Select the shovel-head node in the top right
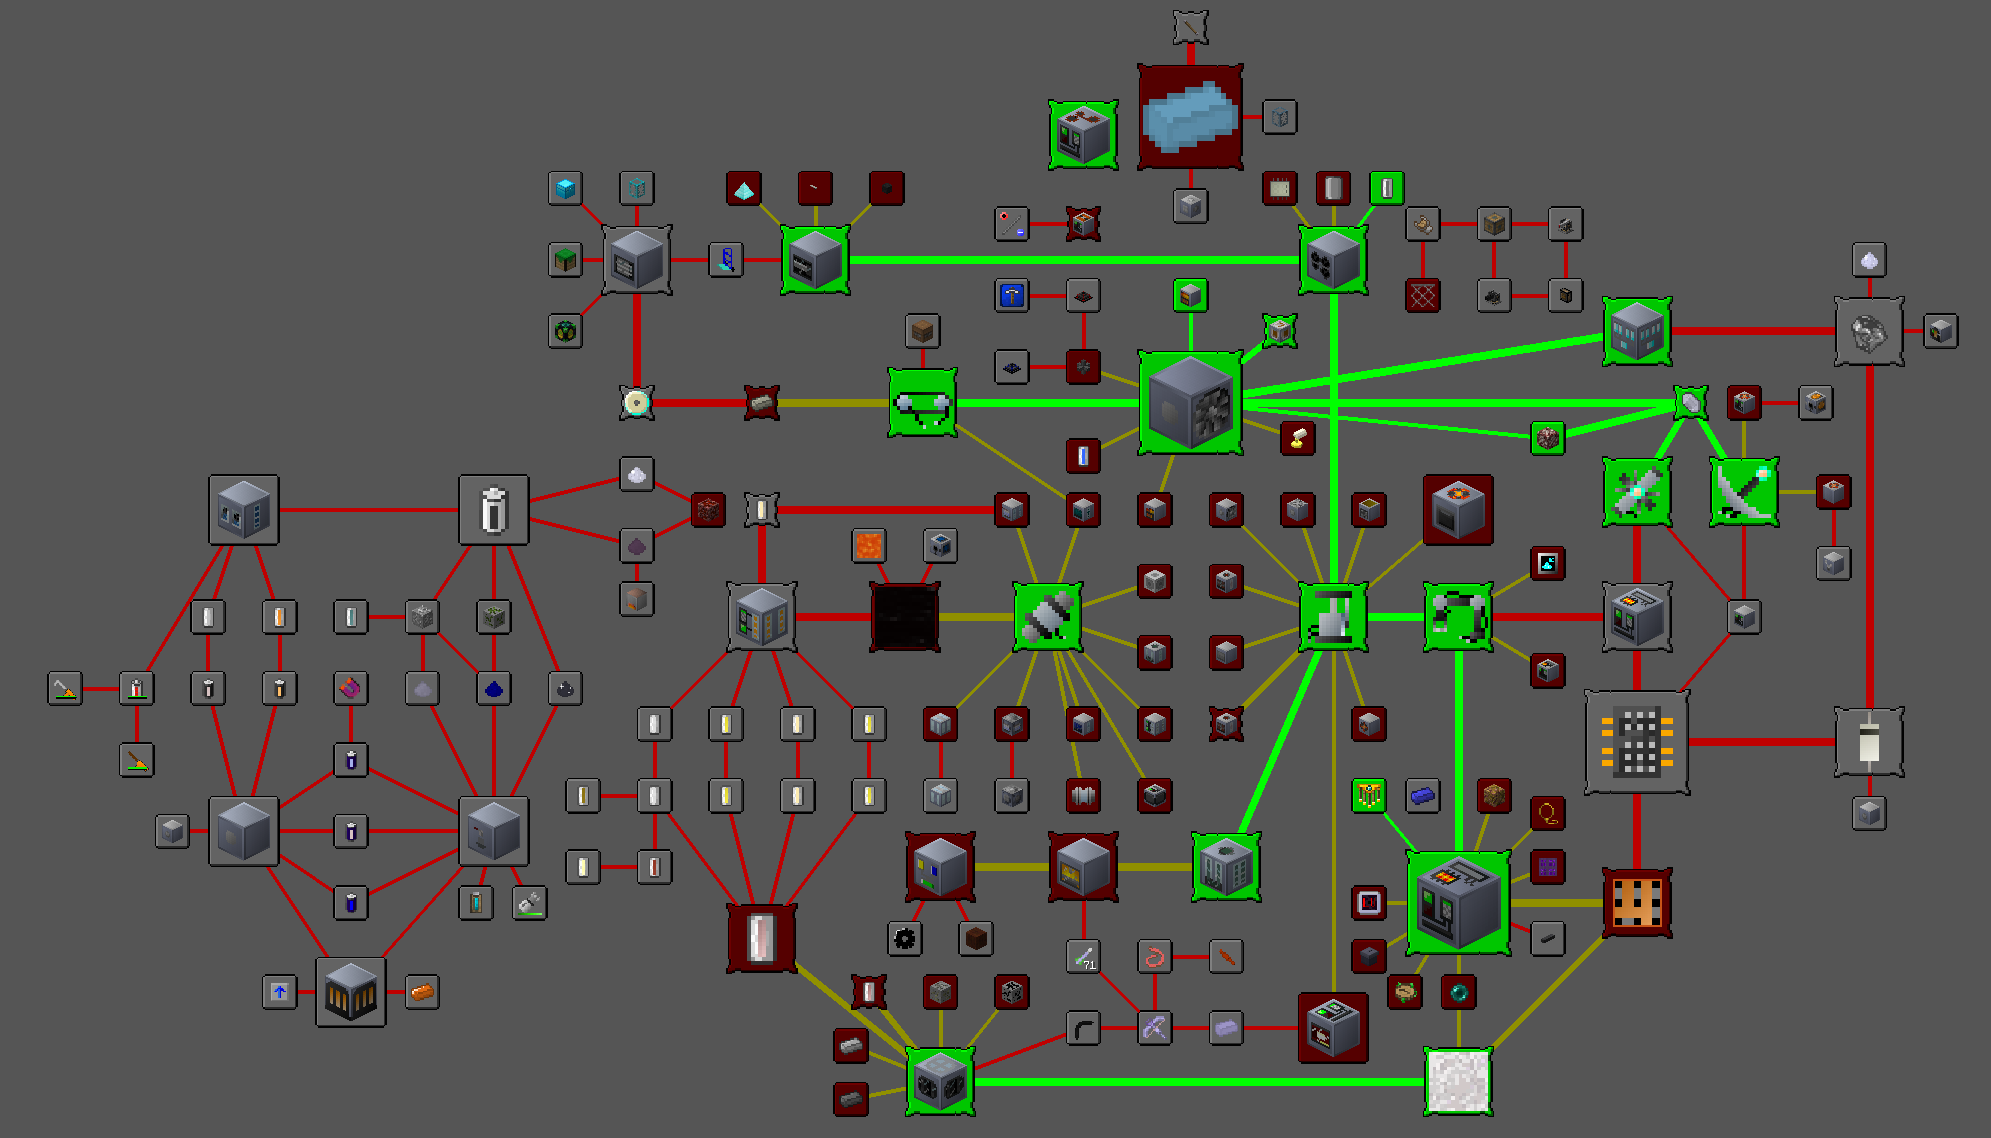1991x1138 pixels. pos(1868,262)
